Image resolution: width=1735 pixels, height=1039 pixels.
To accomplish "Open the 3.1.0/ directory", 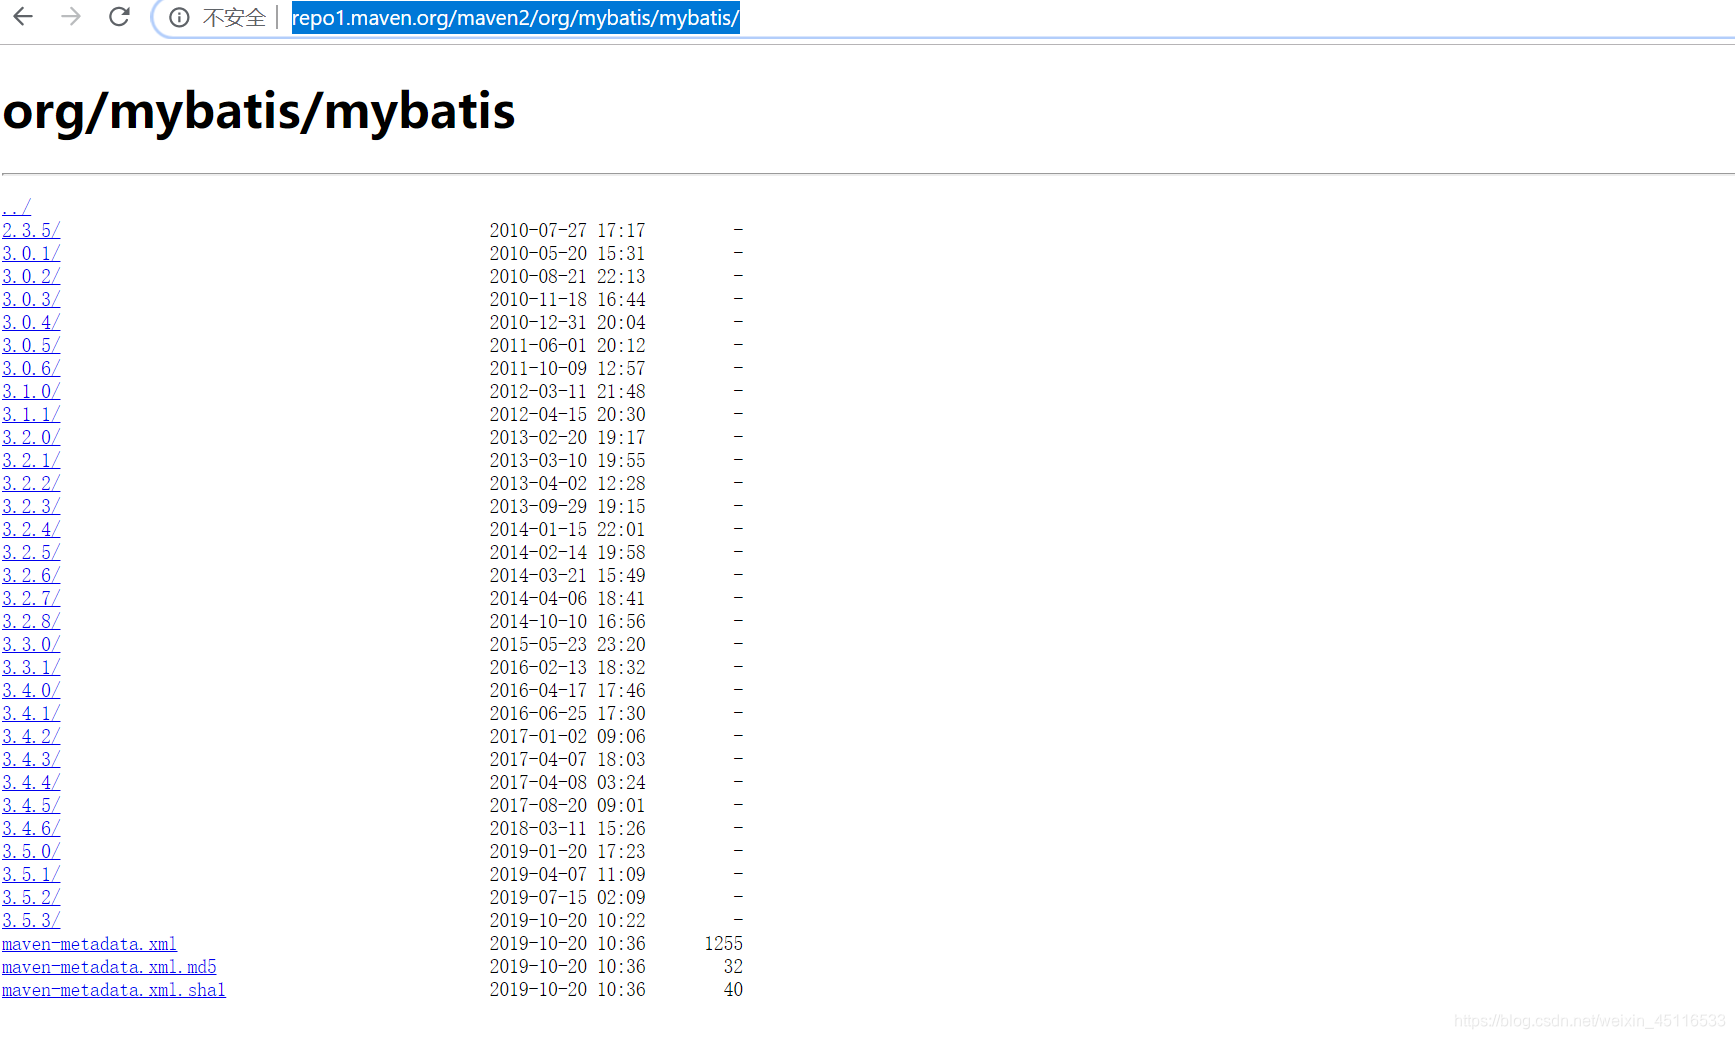I will [31, 391].
